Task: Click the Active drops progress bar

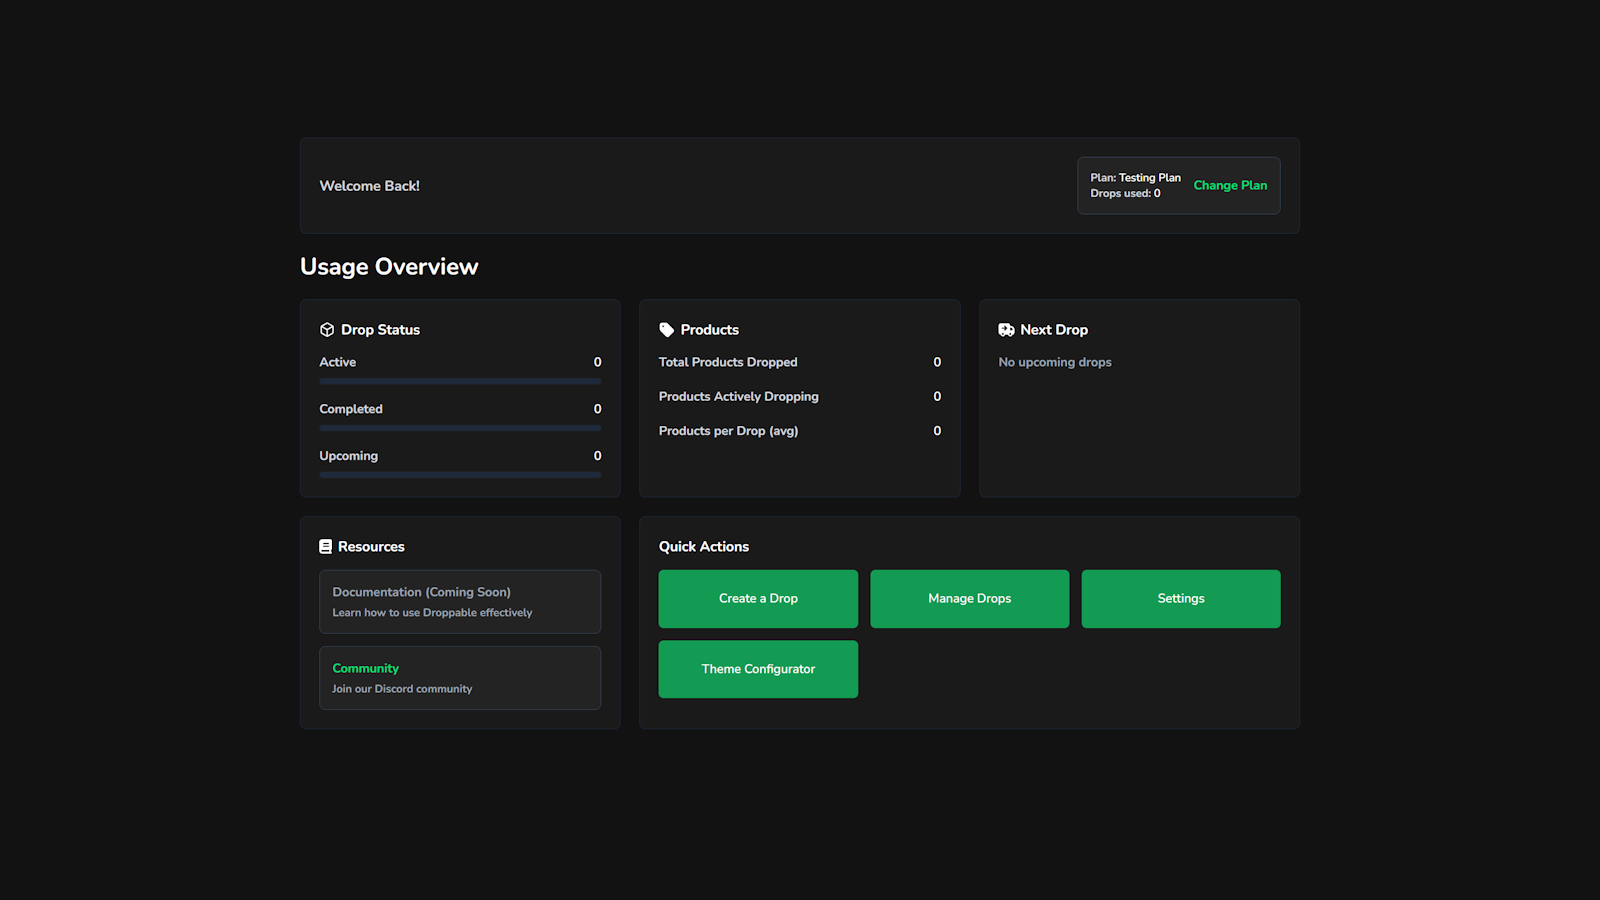Action: (x=459, y=381)
